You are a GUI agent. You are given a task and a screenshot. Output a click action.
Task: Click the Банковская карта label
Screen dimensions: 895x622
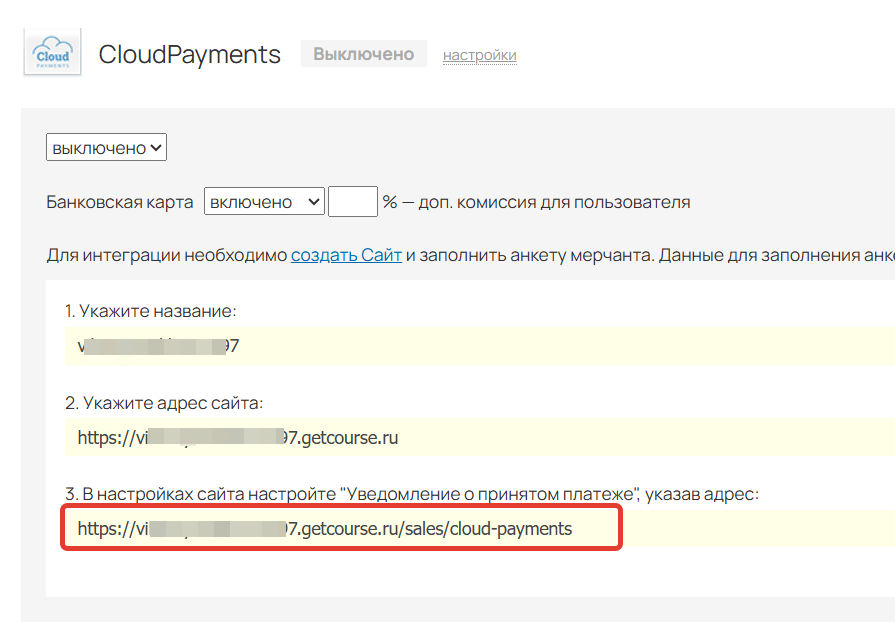(x=120, y=202)
